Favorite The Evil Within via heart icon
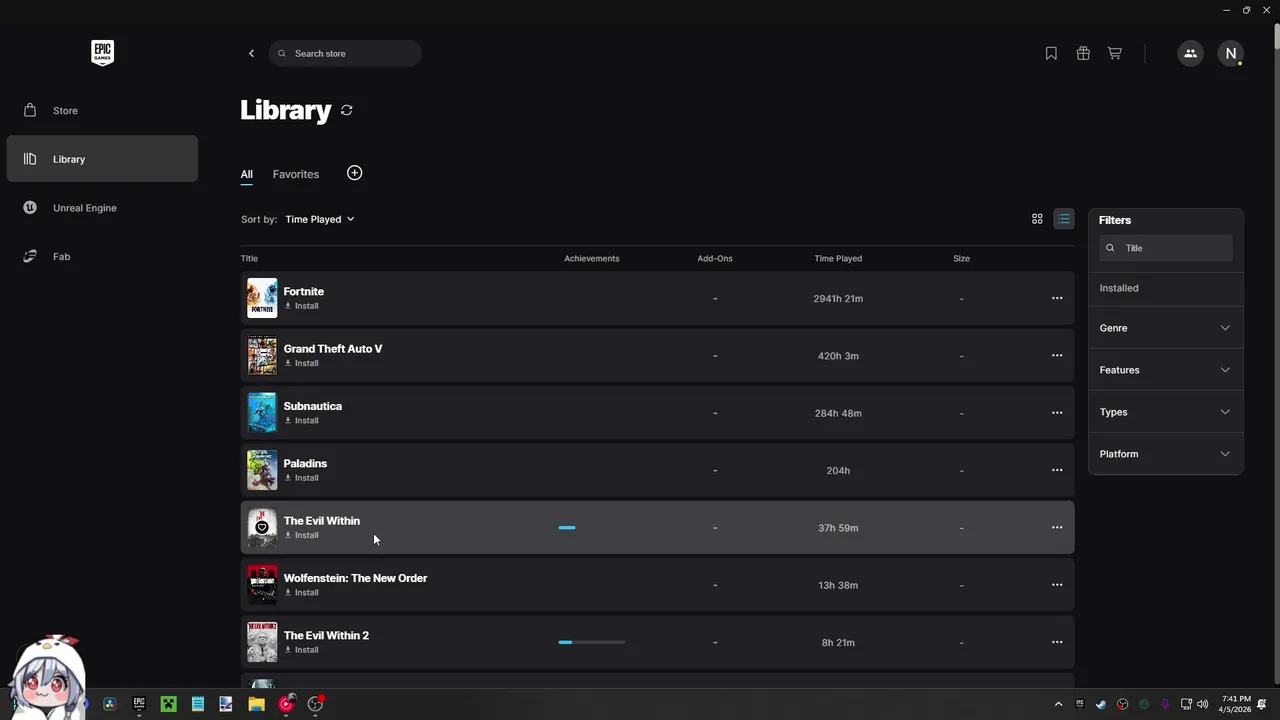The width and height of the screenshot is (1280, 720). [262, 527]
